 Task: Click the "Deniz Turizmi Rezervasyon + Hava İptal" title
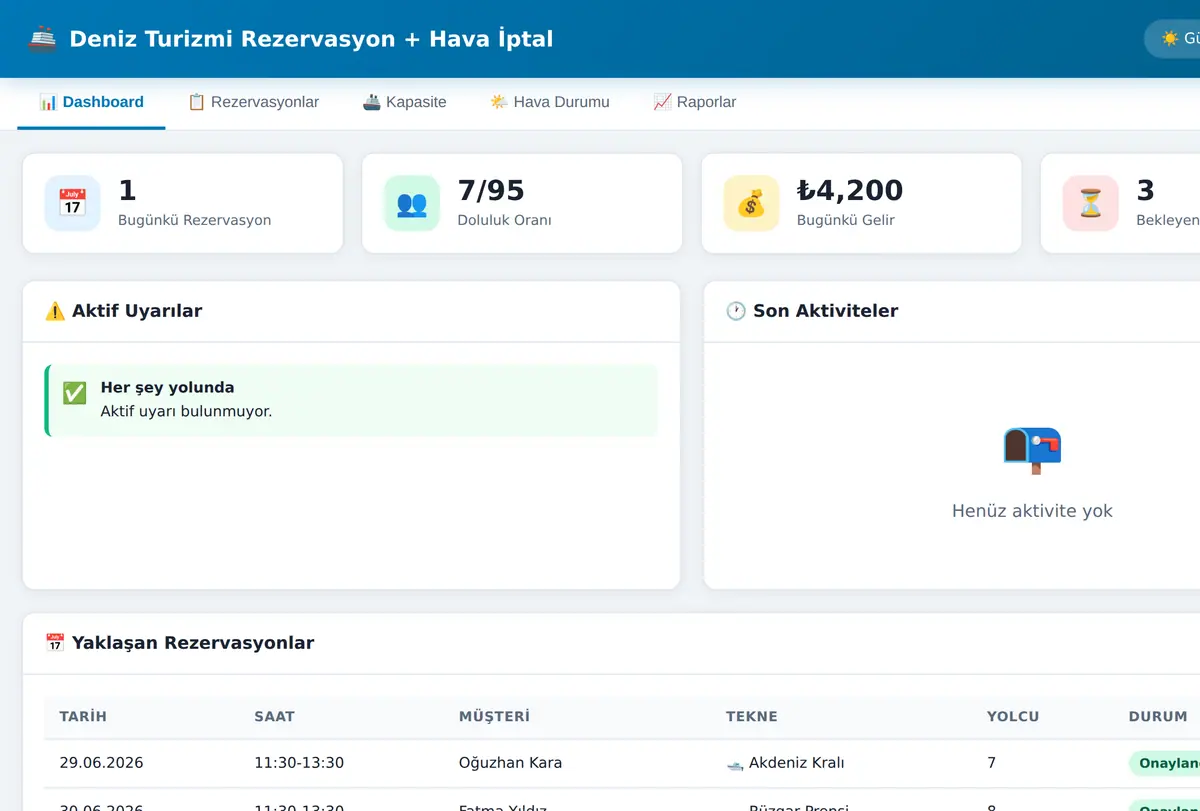[x=311, y=39]
